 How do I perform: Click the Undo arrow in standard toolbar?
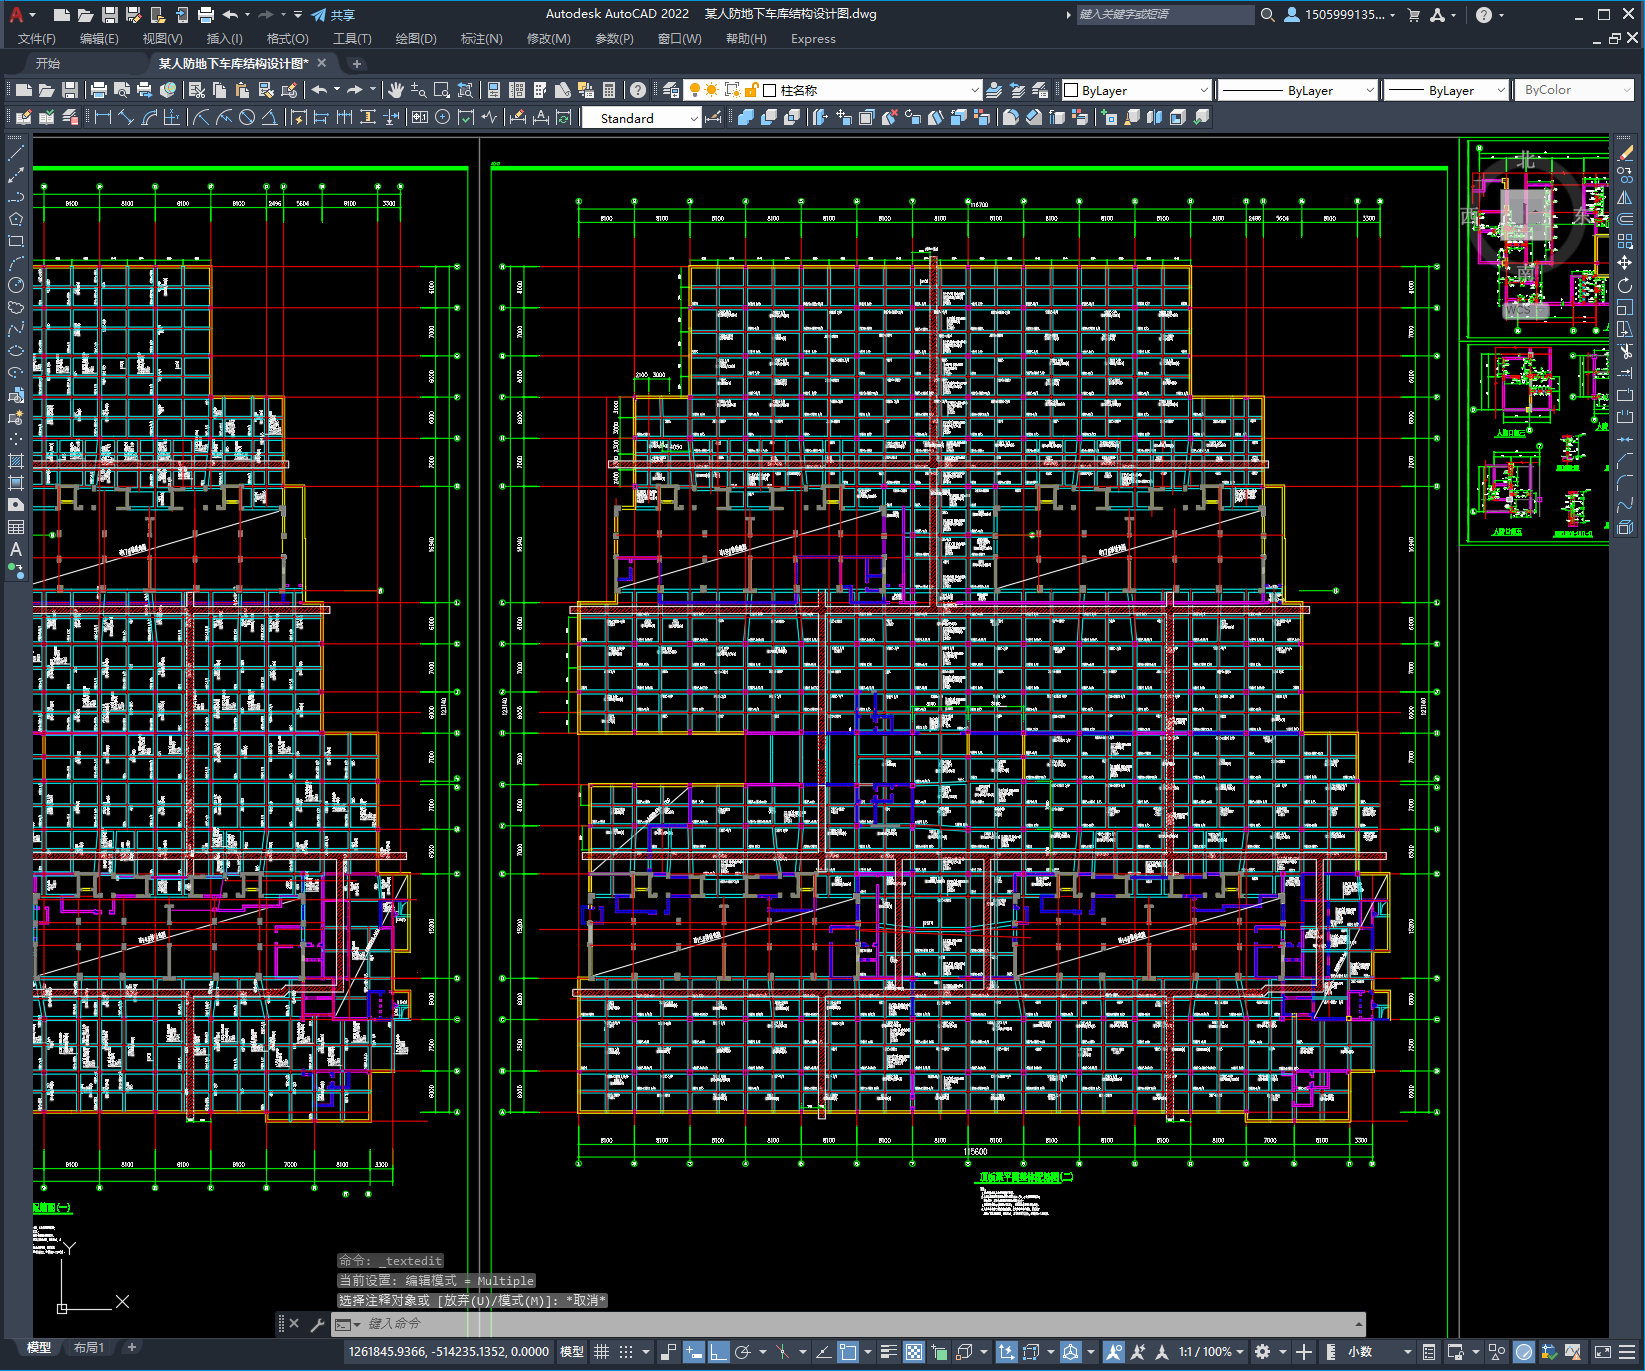pyautogui.click(x=319, y=90)
